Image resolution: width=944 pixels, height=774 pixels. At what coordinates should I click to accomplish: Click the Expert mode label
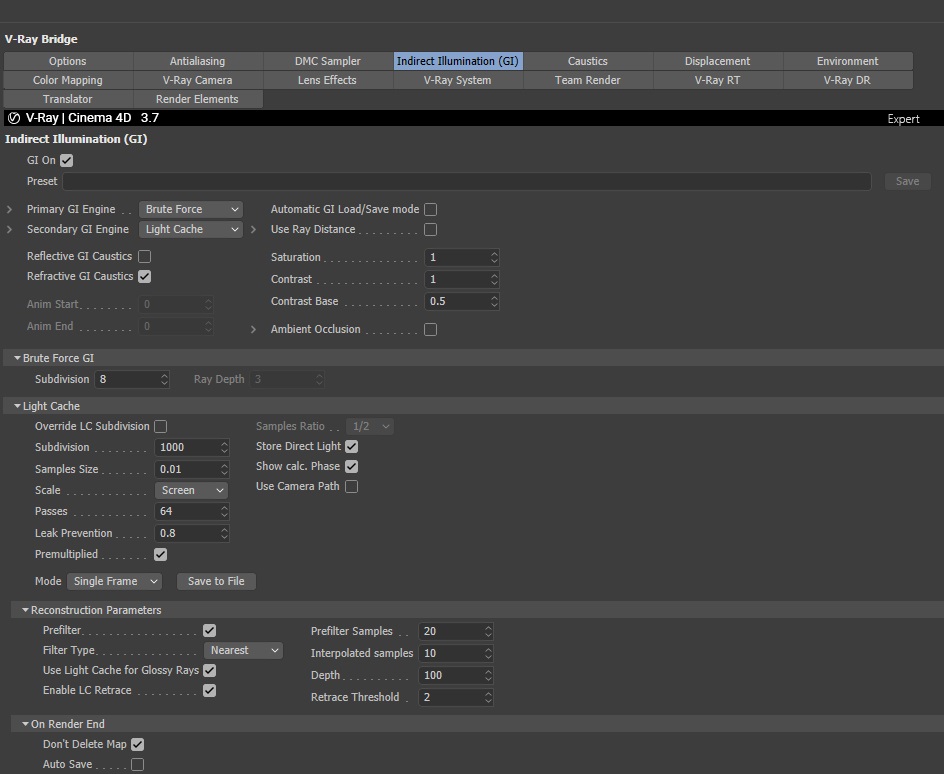[903, 119]
